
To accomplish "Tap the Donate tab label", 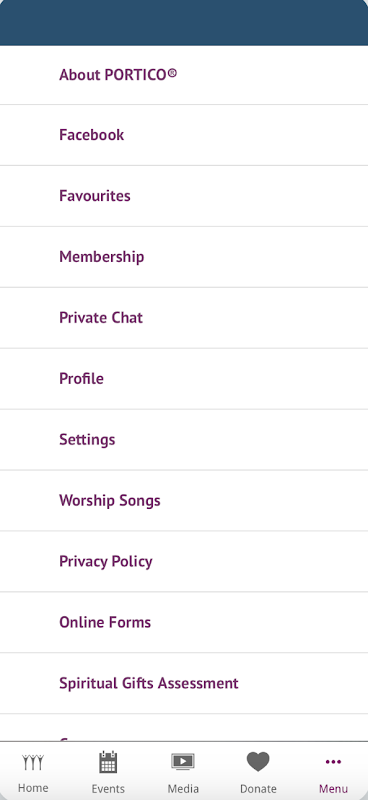I will [x=258, y=789].
